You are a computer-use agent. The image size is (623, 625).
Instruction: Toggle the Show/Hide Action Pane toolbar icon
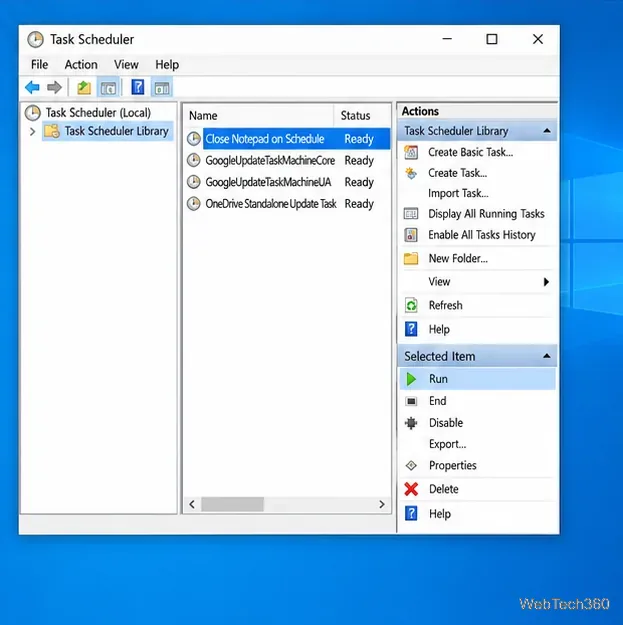[162, 88]
